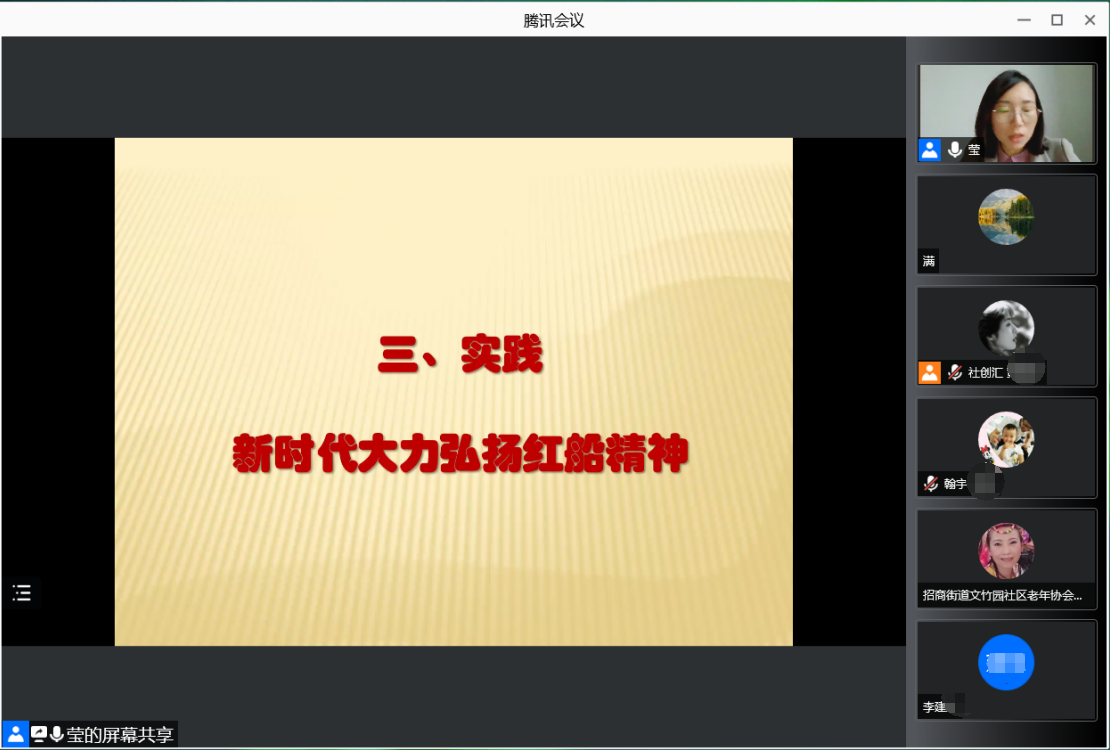The width and height of the screenshot is (1110, 750).
Task: Click the muted mic icon next to 社创汇
Action: 955,373
